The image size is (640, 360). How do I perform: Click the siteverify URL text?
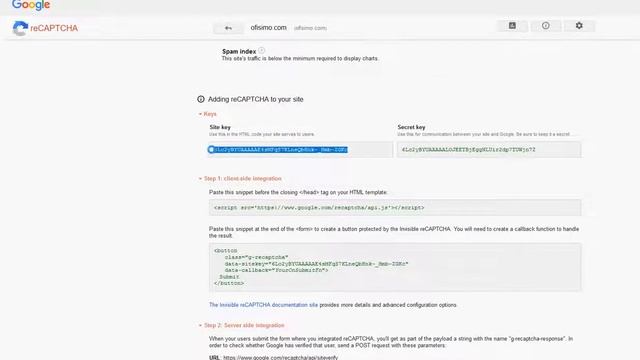coord(280,358)
